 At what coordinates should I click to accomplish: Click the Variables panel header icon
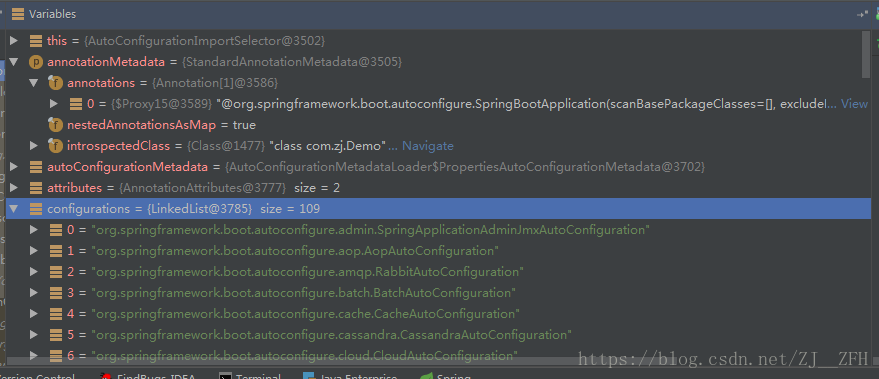pyautogui.click(x=18, y=14)
